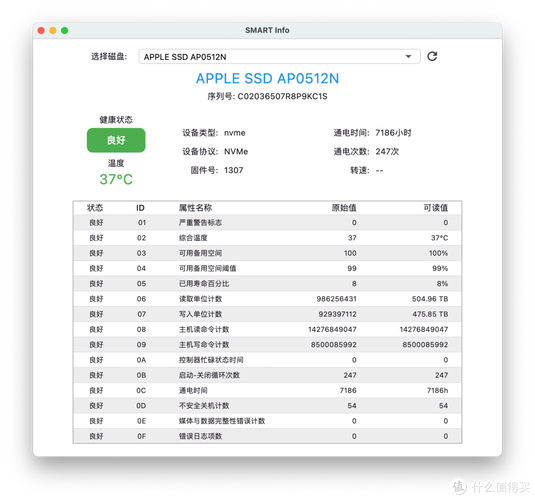Select the 可用备用空间 row with value 100%

[268, 253]
